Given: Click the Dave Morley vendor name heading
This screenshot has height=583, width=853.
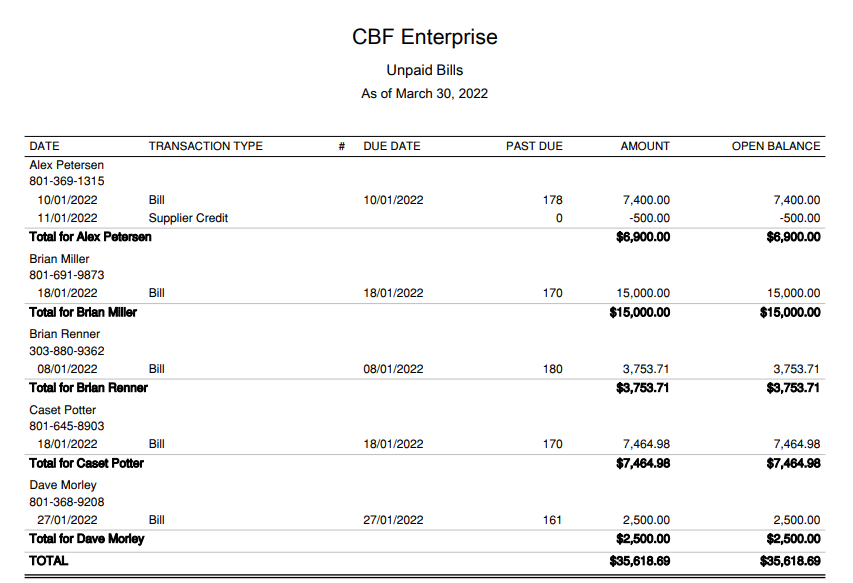Looking at the screenshot, I should [x=63, y=485].
